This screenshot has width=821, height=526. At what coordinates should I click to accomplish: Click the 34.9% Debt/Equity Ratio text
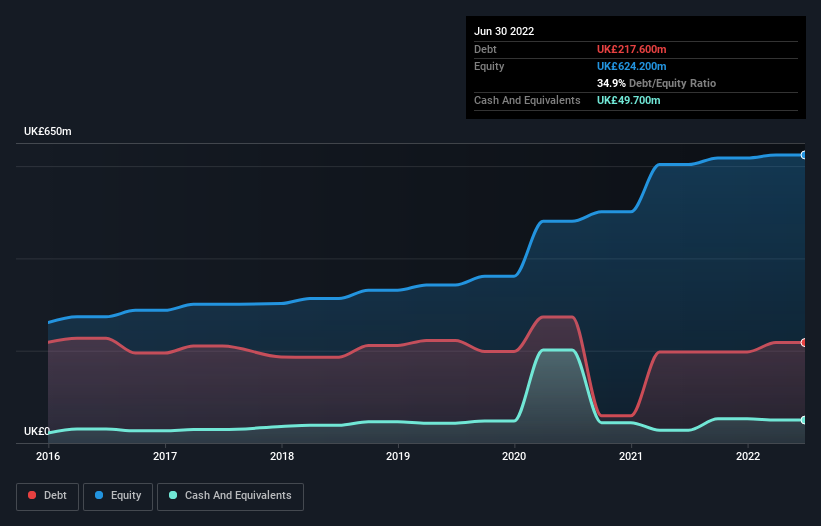tap(656, 83)
